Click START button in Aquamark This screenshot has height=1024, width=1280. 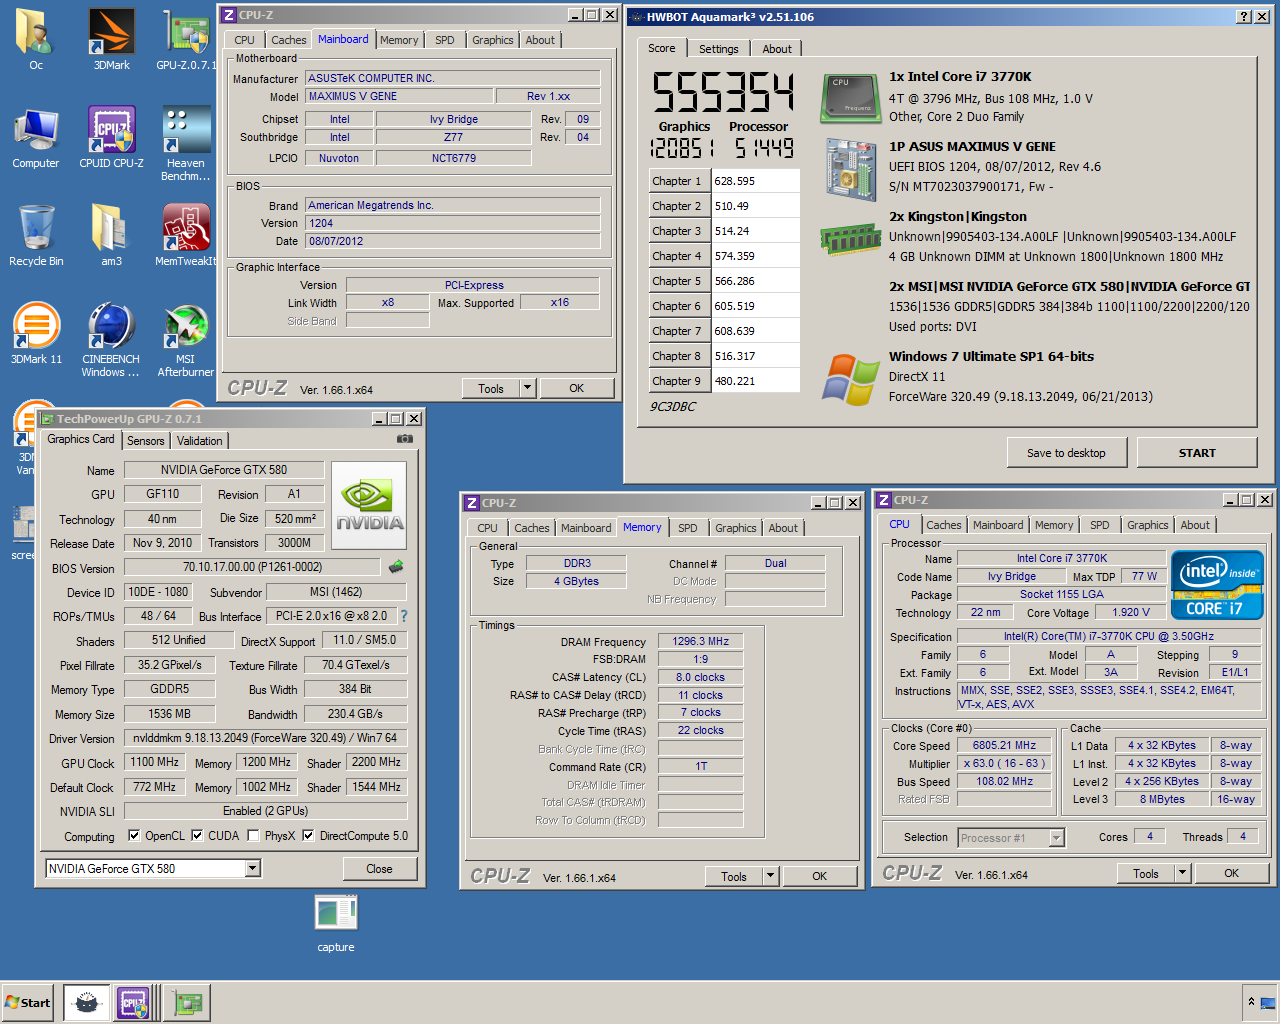point(1197,452)
